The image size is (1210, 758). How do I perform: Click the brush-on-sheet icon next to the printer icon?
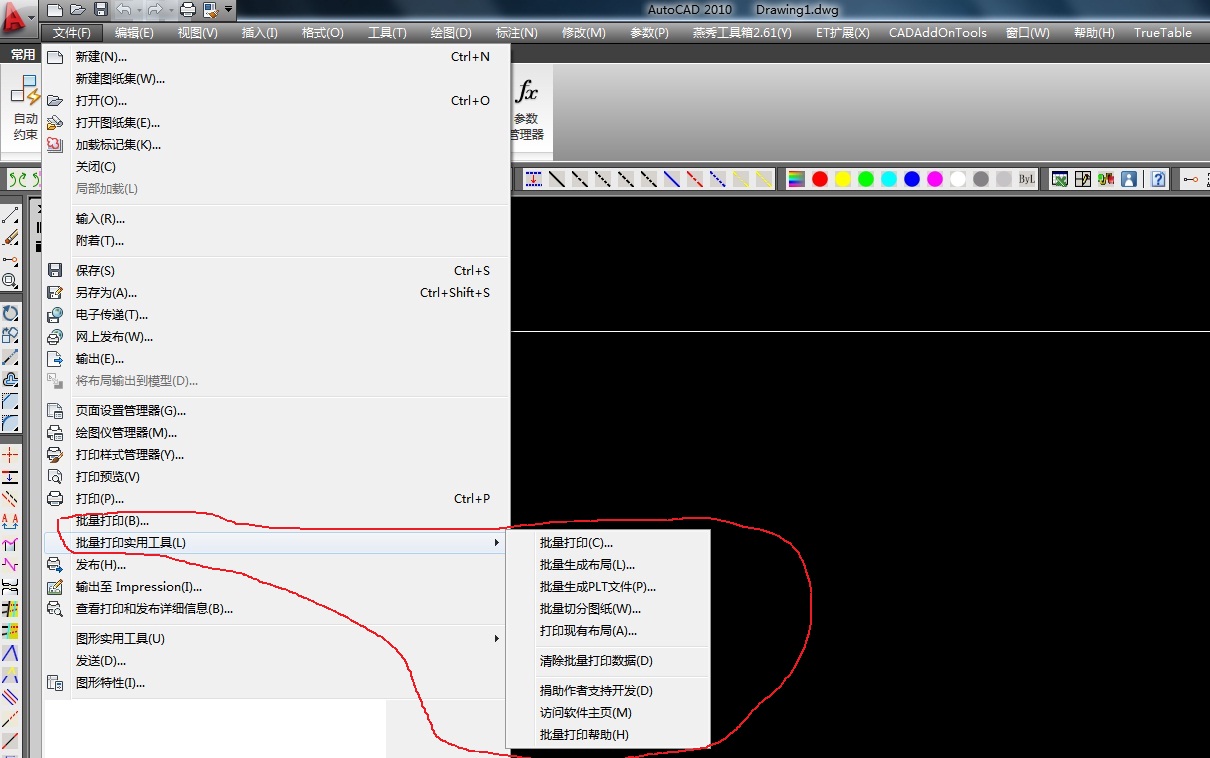tap(211, 10)
